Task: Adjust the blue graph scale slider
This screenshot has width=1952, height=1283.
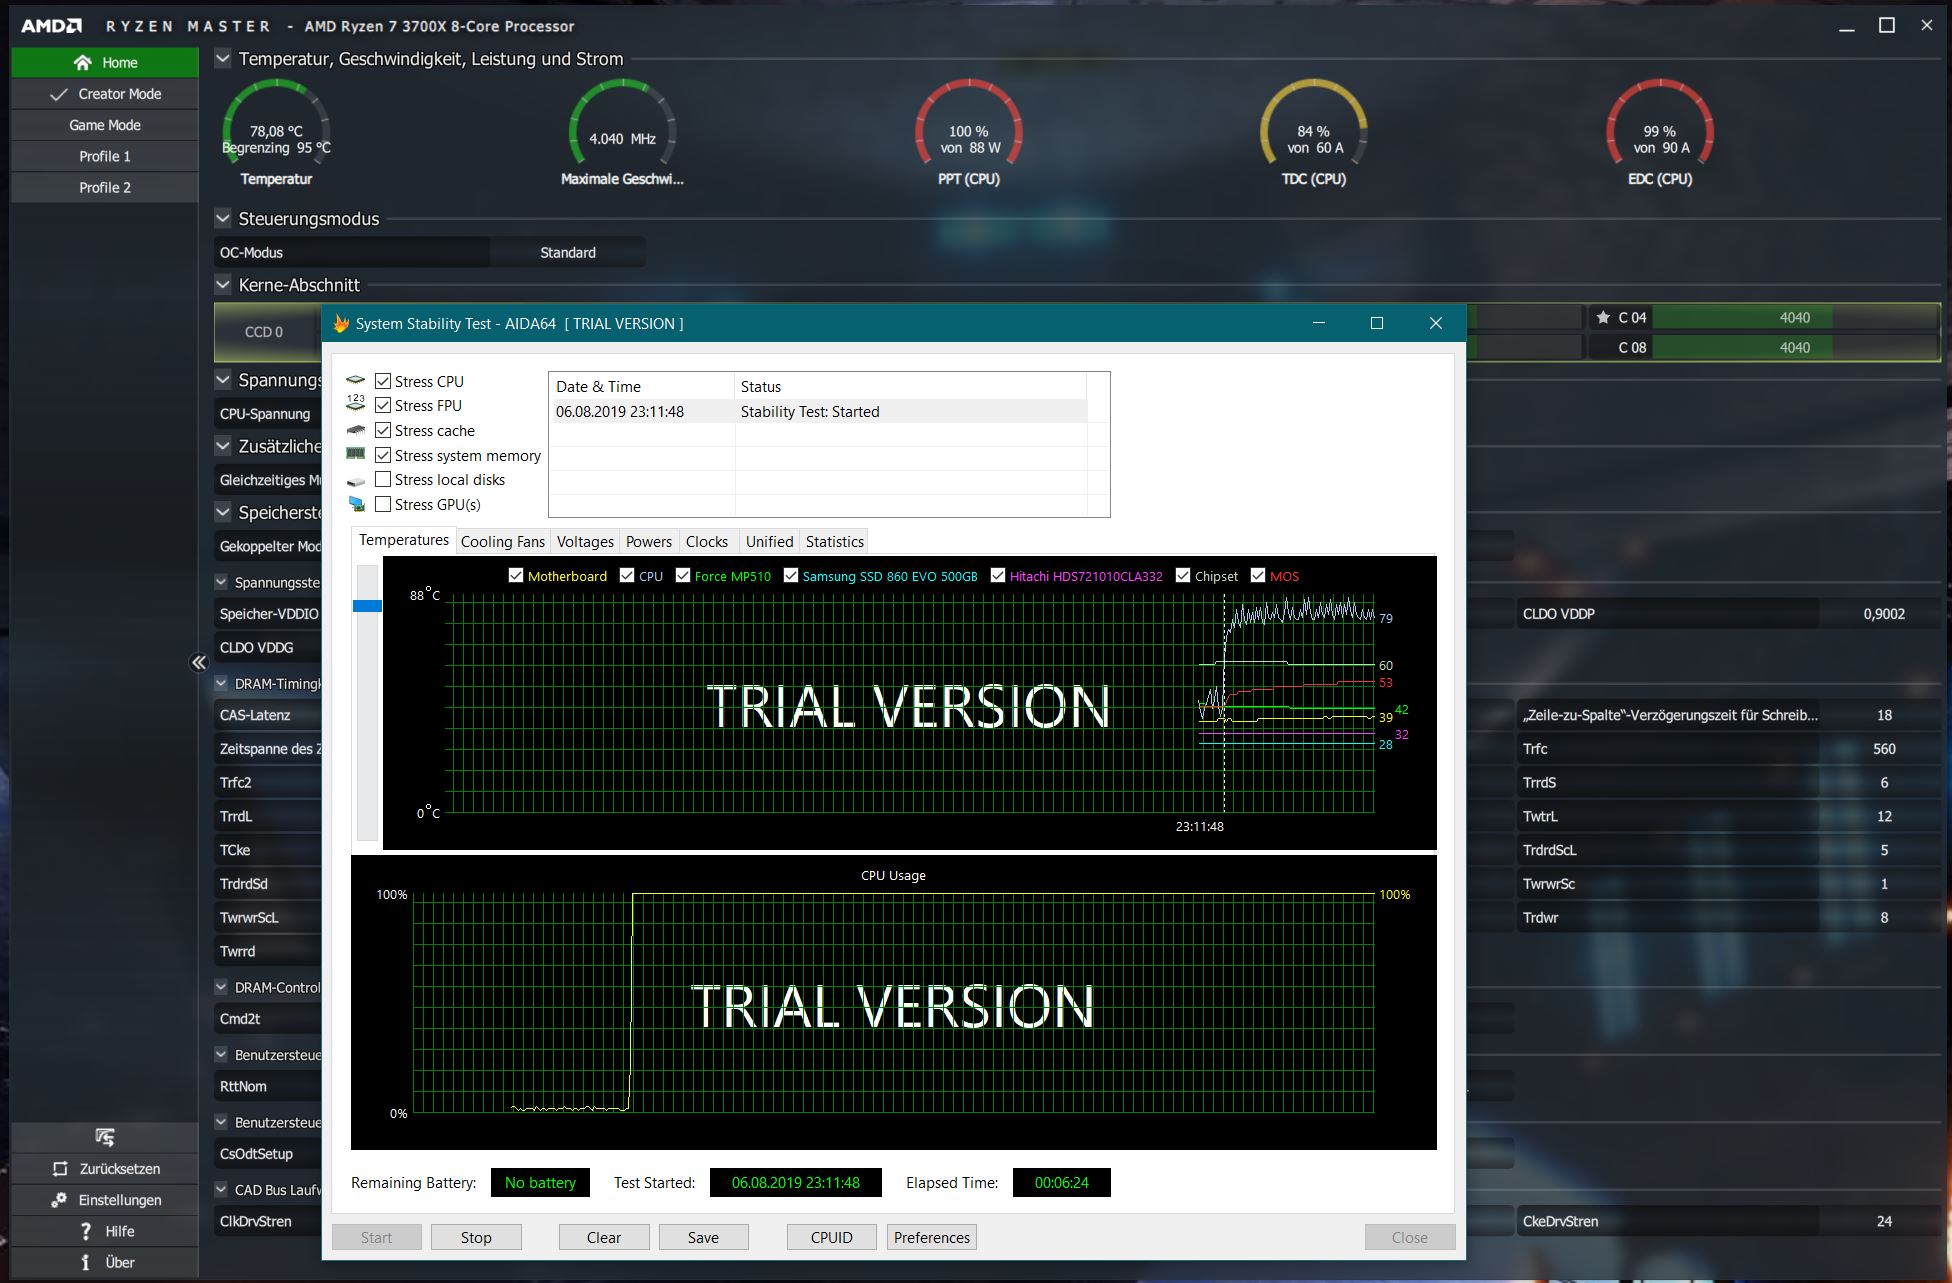Action: (367, 606)
